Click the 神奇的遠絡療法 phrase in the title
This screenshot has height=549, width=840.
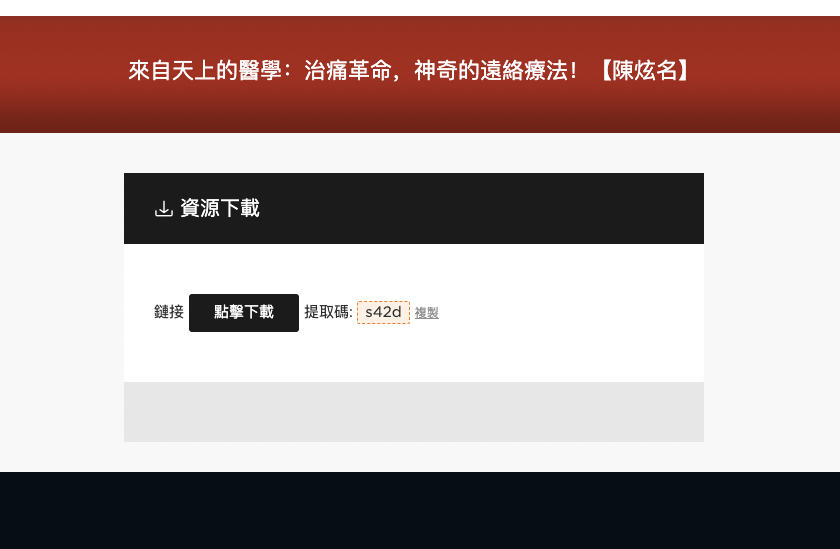[491, 70]
